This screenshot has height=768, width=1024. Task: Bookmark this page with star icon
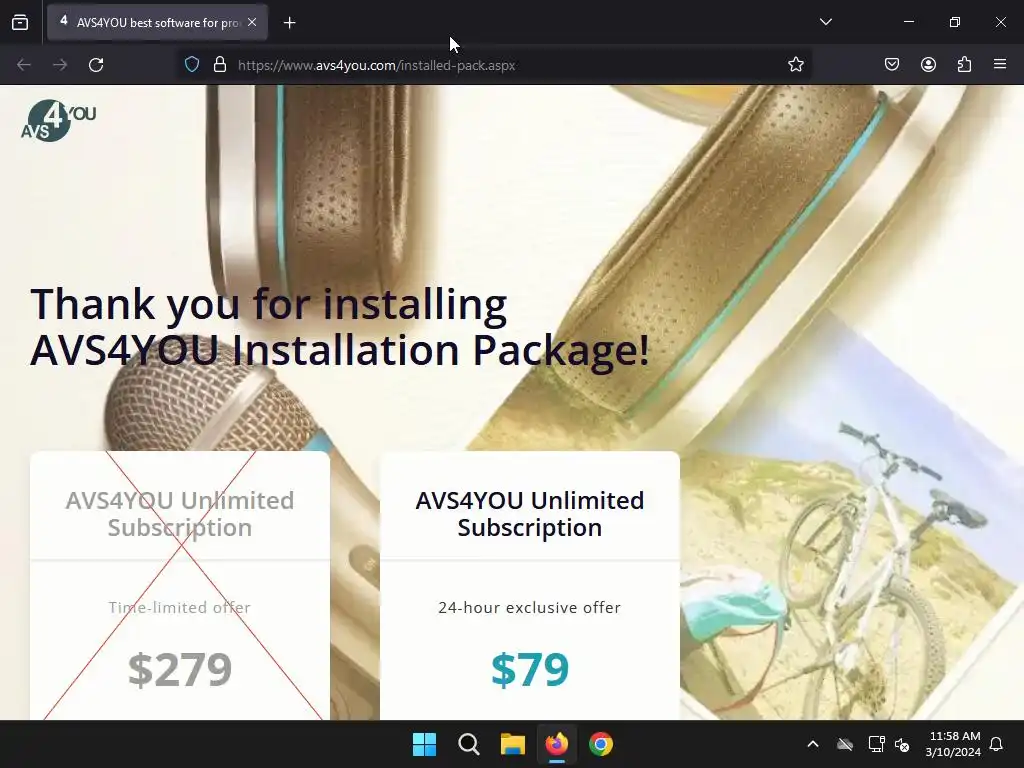coord(795,65)
